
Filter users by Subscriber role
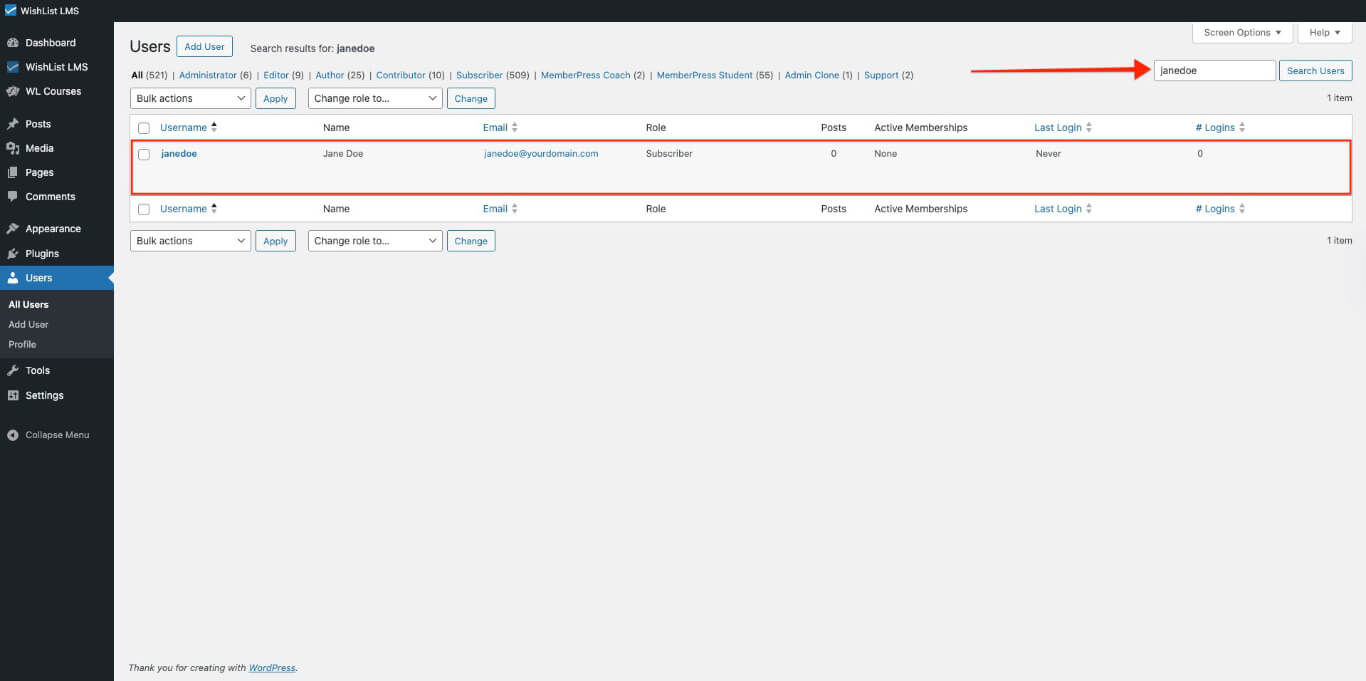pos(479,75)
